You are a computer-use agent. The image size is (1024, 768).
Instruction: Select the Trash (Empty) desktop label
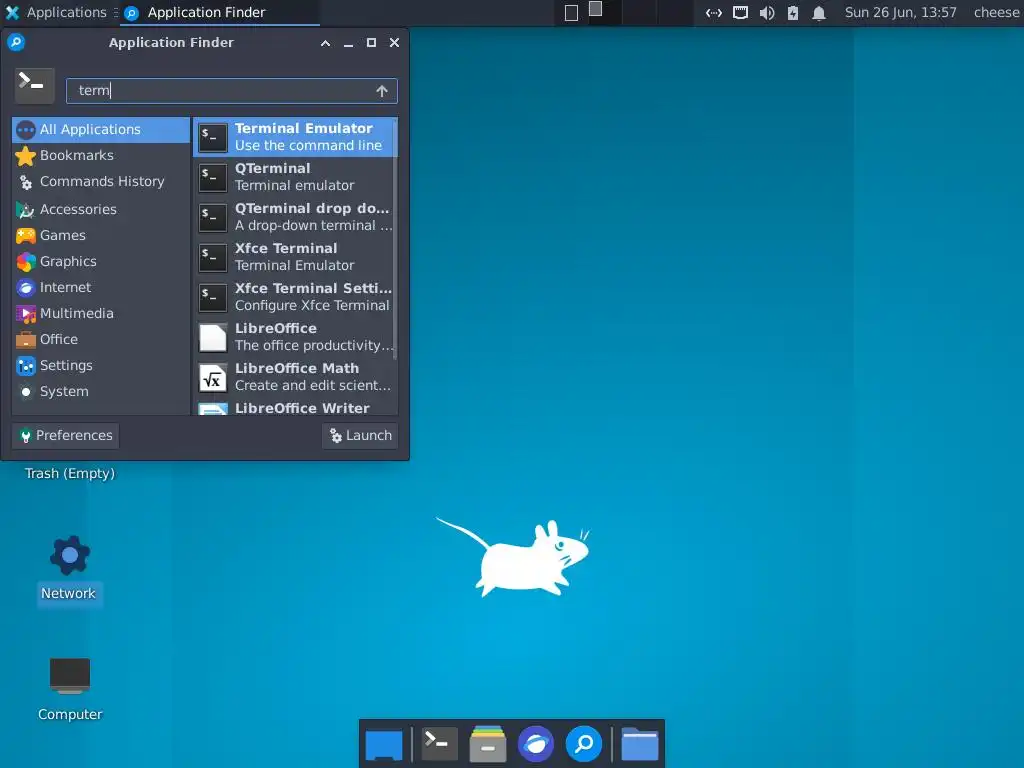(x=70, y=473)
